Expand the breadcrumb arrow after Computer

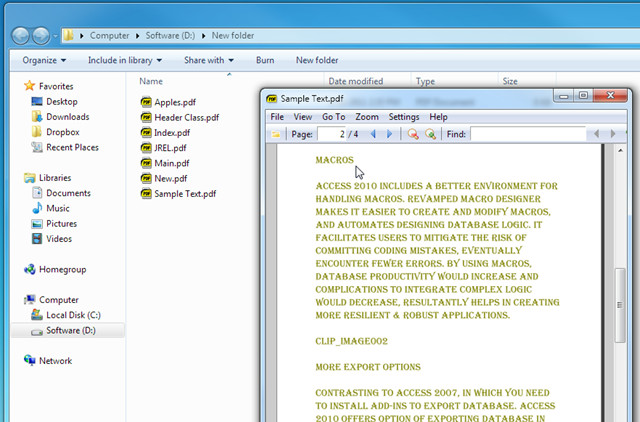coord(138,36)
